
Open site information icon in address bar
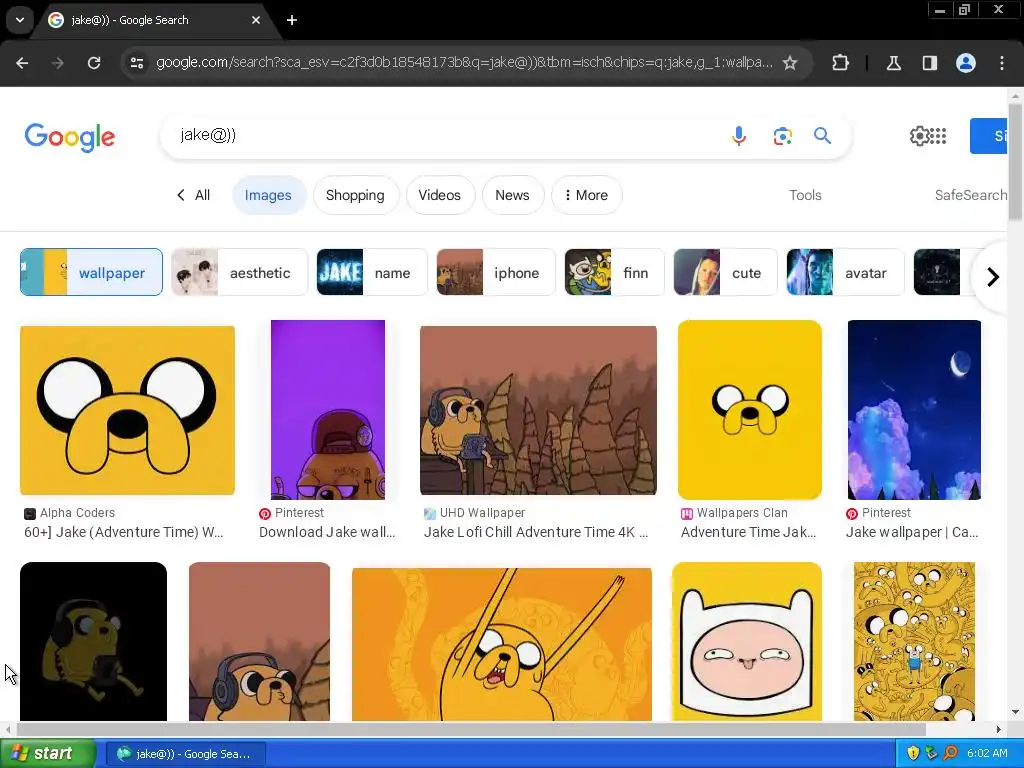[x=136, y=63]
